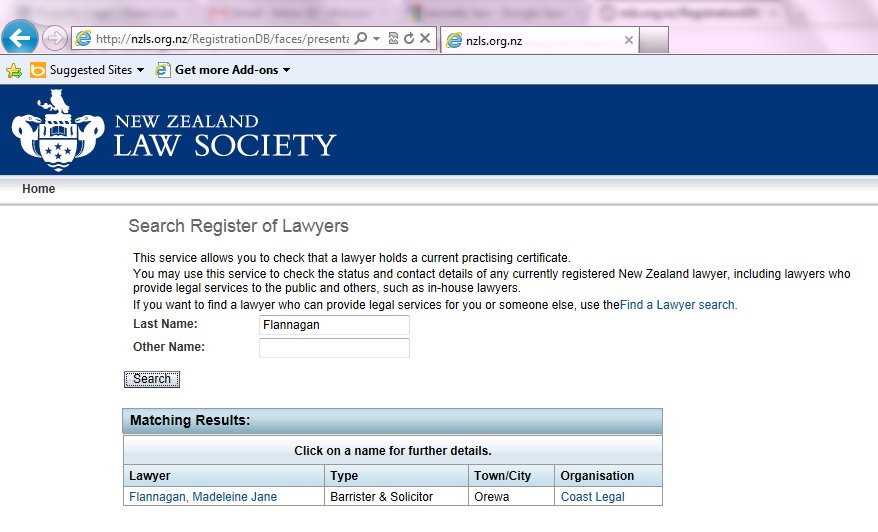
Task: Click the search magnifier in address bar
Action: (x=361, y=38)
